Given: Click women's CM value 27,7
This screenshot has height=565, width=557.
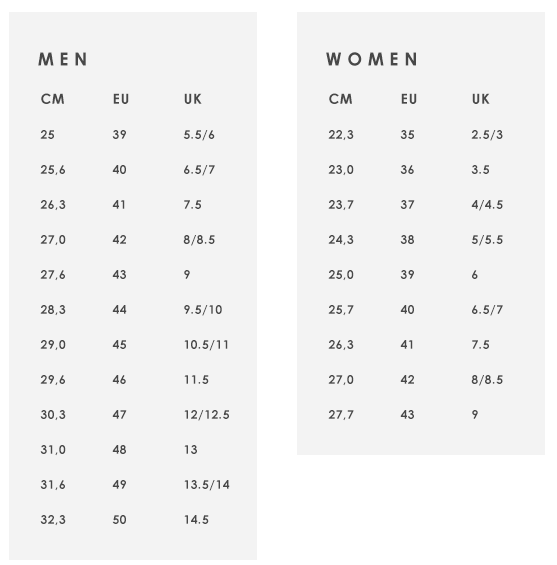Looking at the screenshot, I should [341, 415].
